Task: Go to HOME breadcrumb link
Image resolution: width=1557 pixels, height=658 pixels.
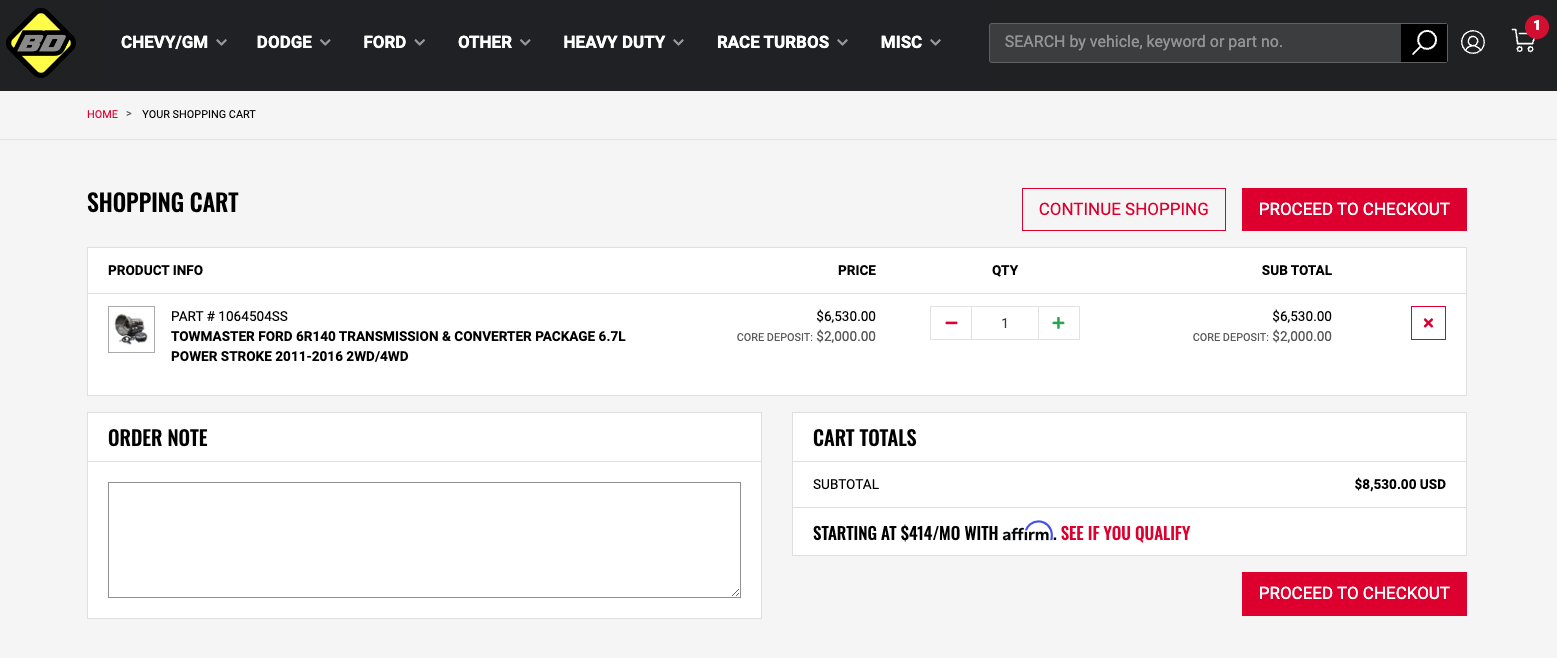Action: coord(102,114)
